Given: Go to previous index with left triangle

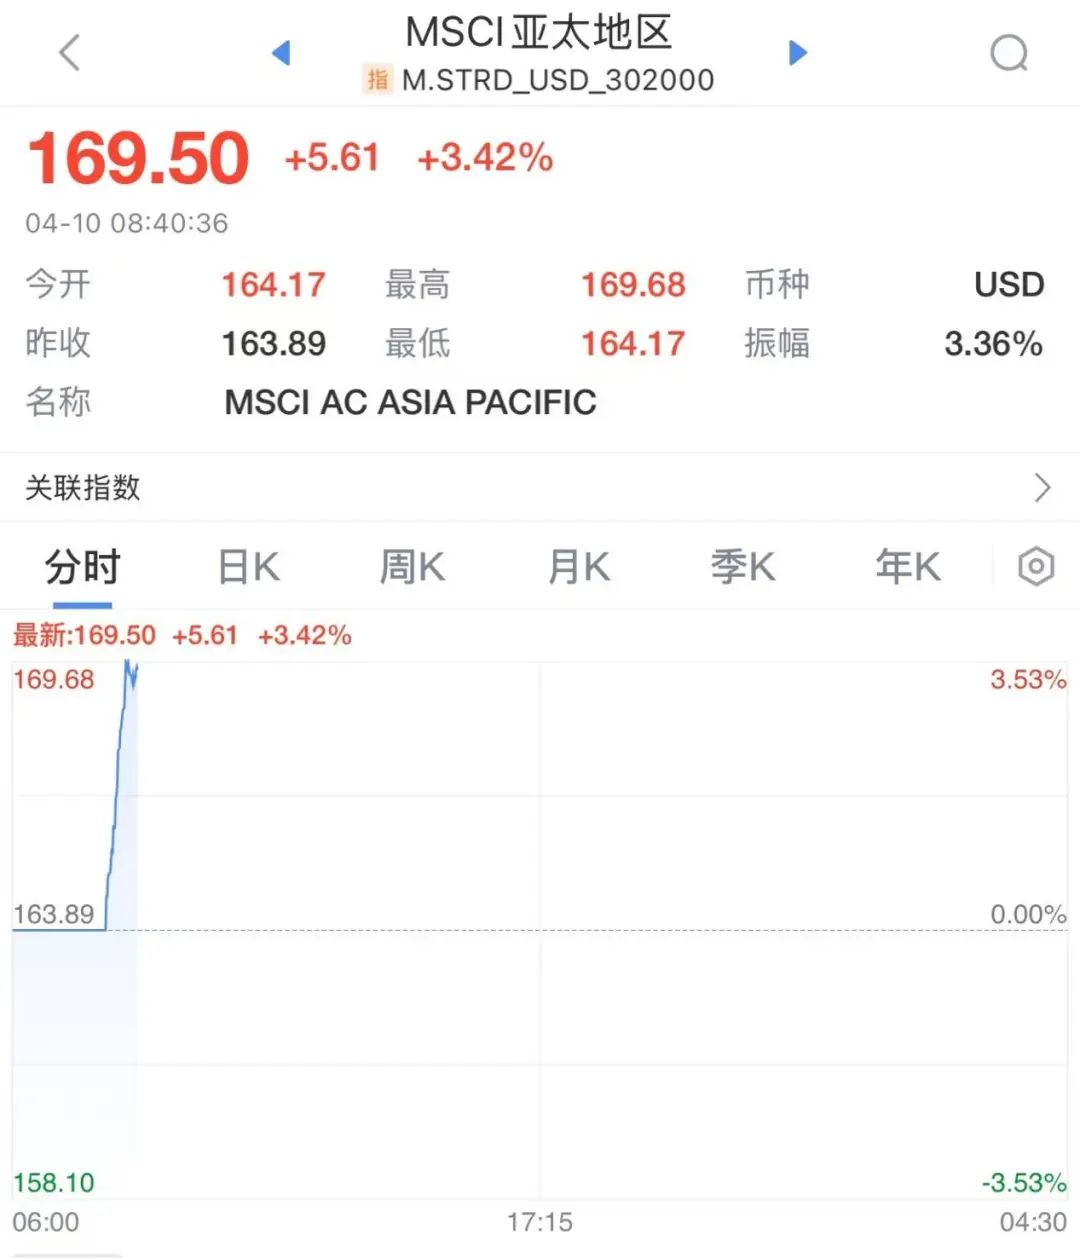Looking at the screenshot, I should (x=281, y=52).
